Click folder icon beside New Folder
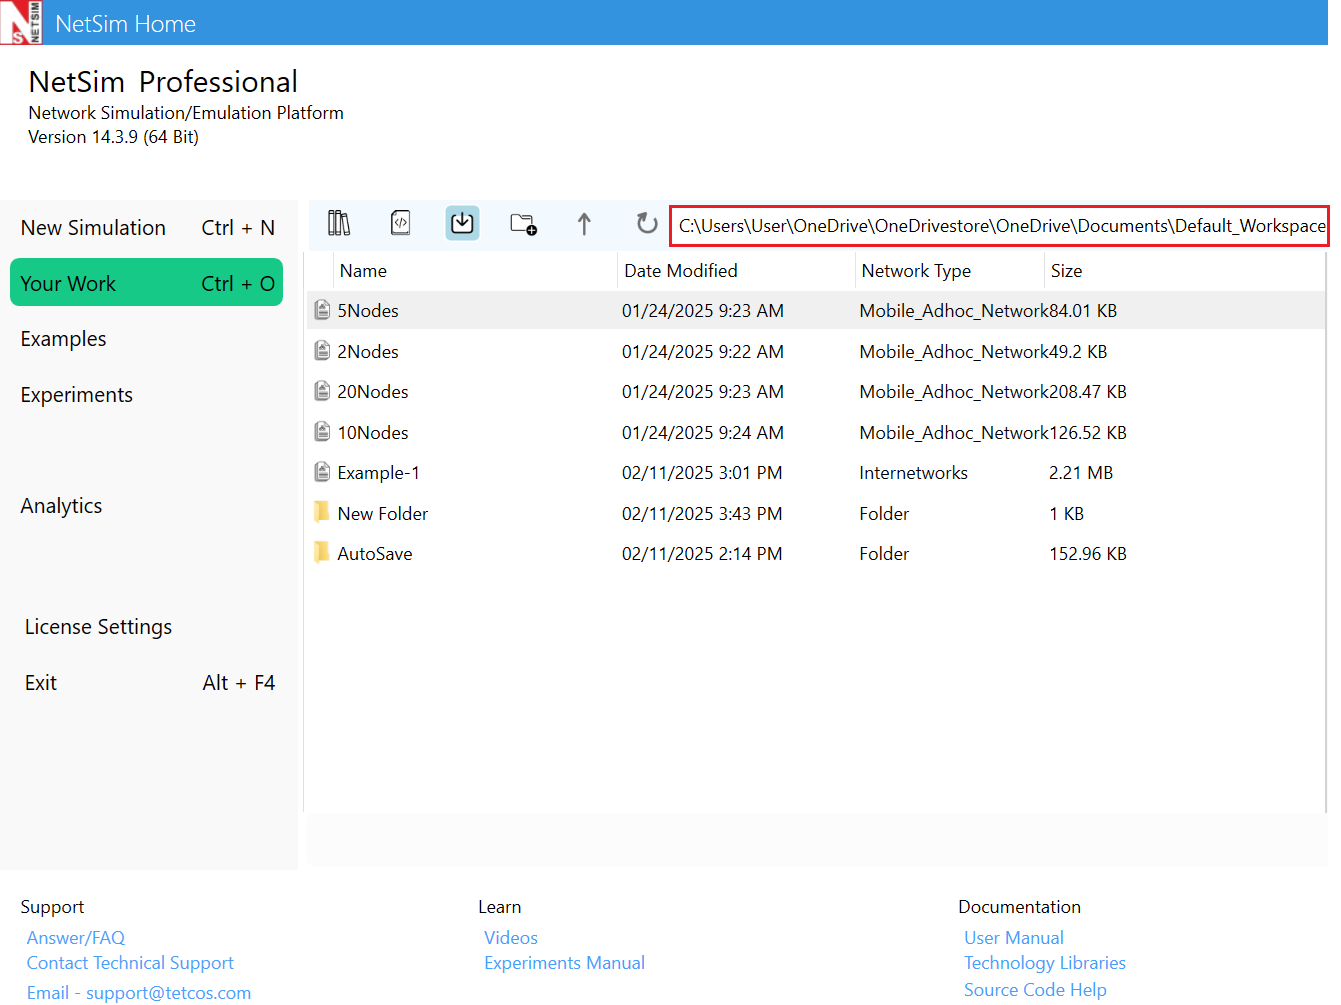The width and height of the screenshot is (1341, 1005). 322,513
